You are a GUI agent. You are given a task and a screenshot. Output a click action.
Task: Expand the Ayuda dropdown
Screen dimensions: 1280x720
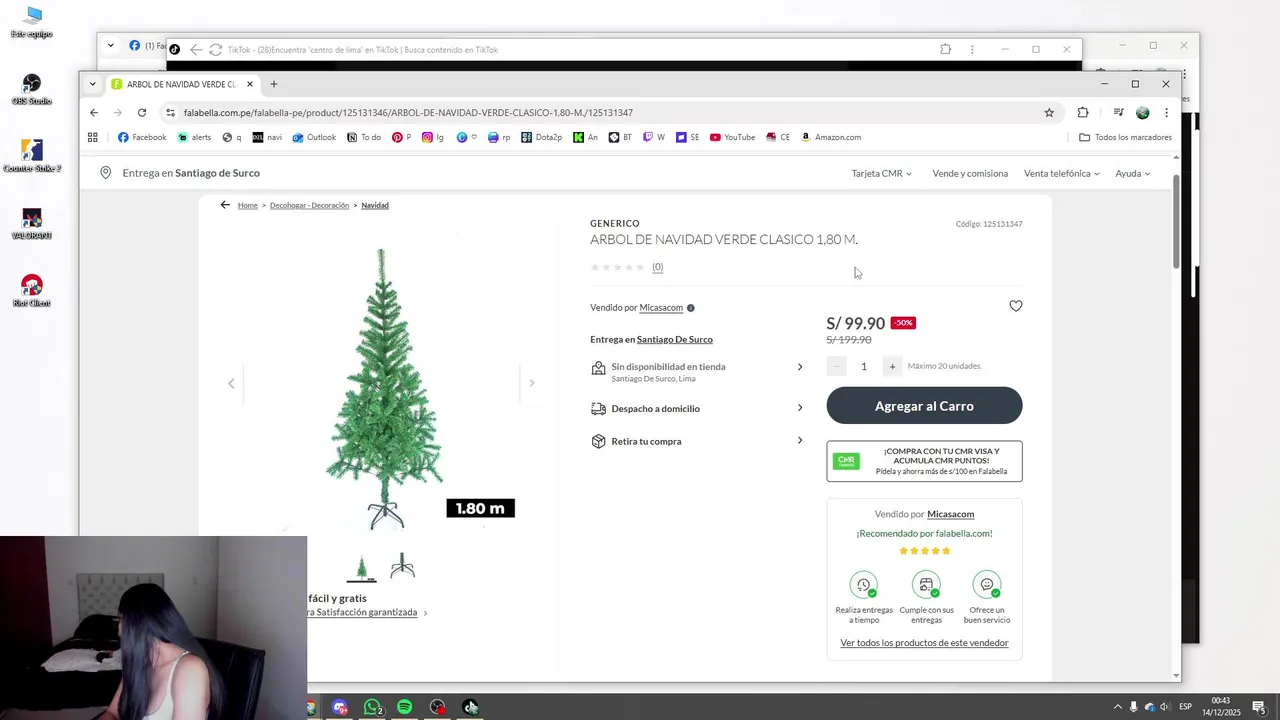(1132, 173)
